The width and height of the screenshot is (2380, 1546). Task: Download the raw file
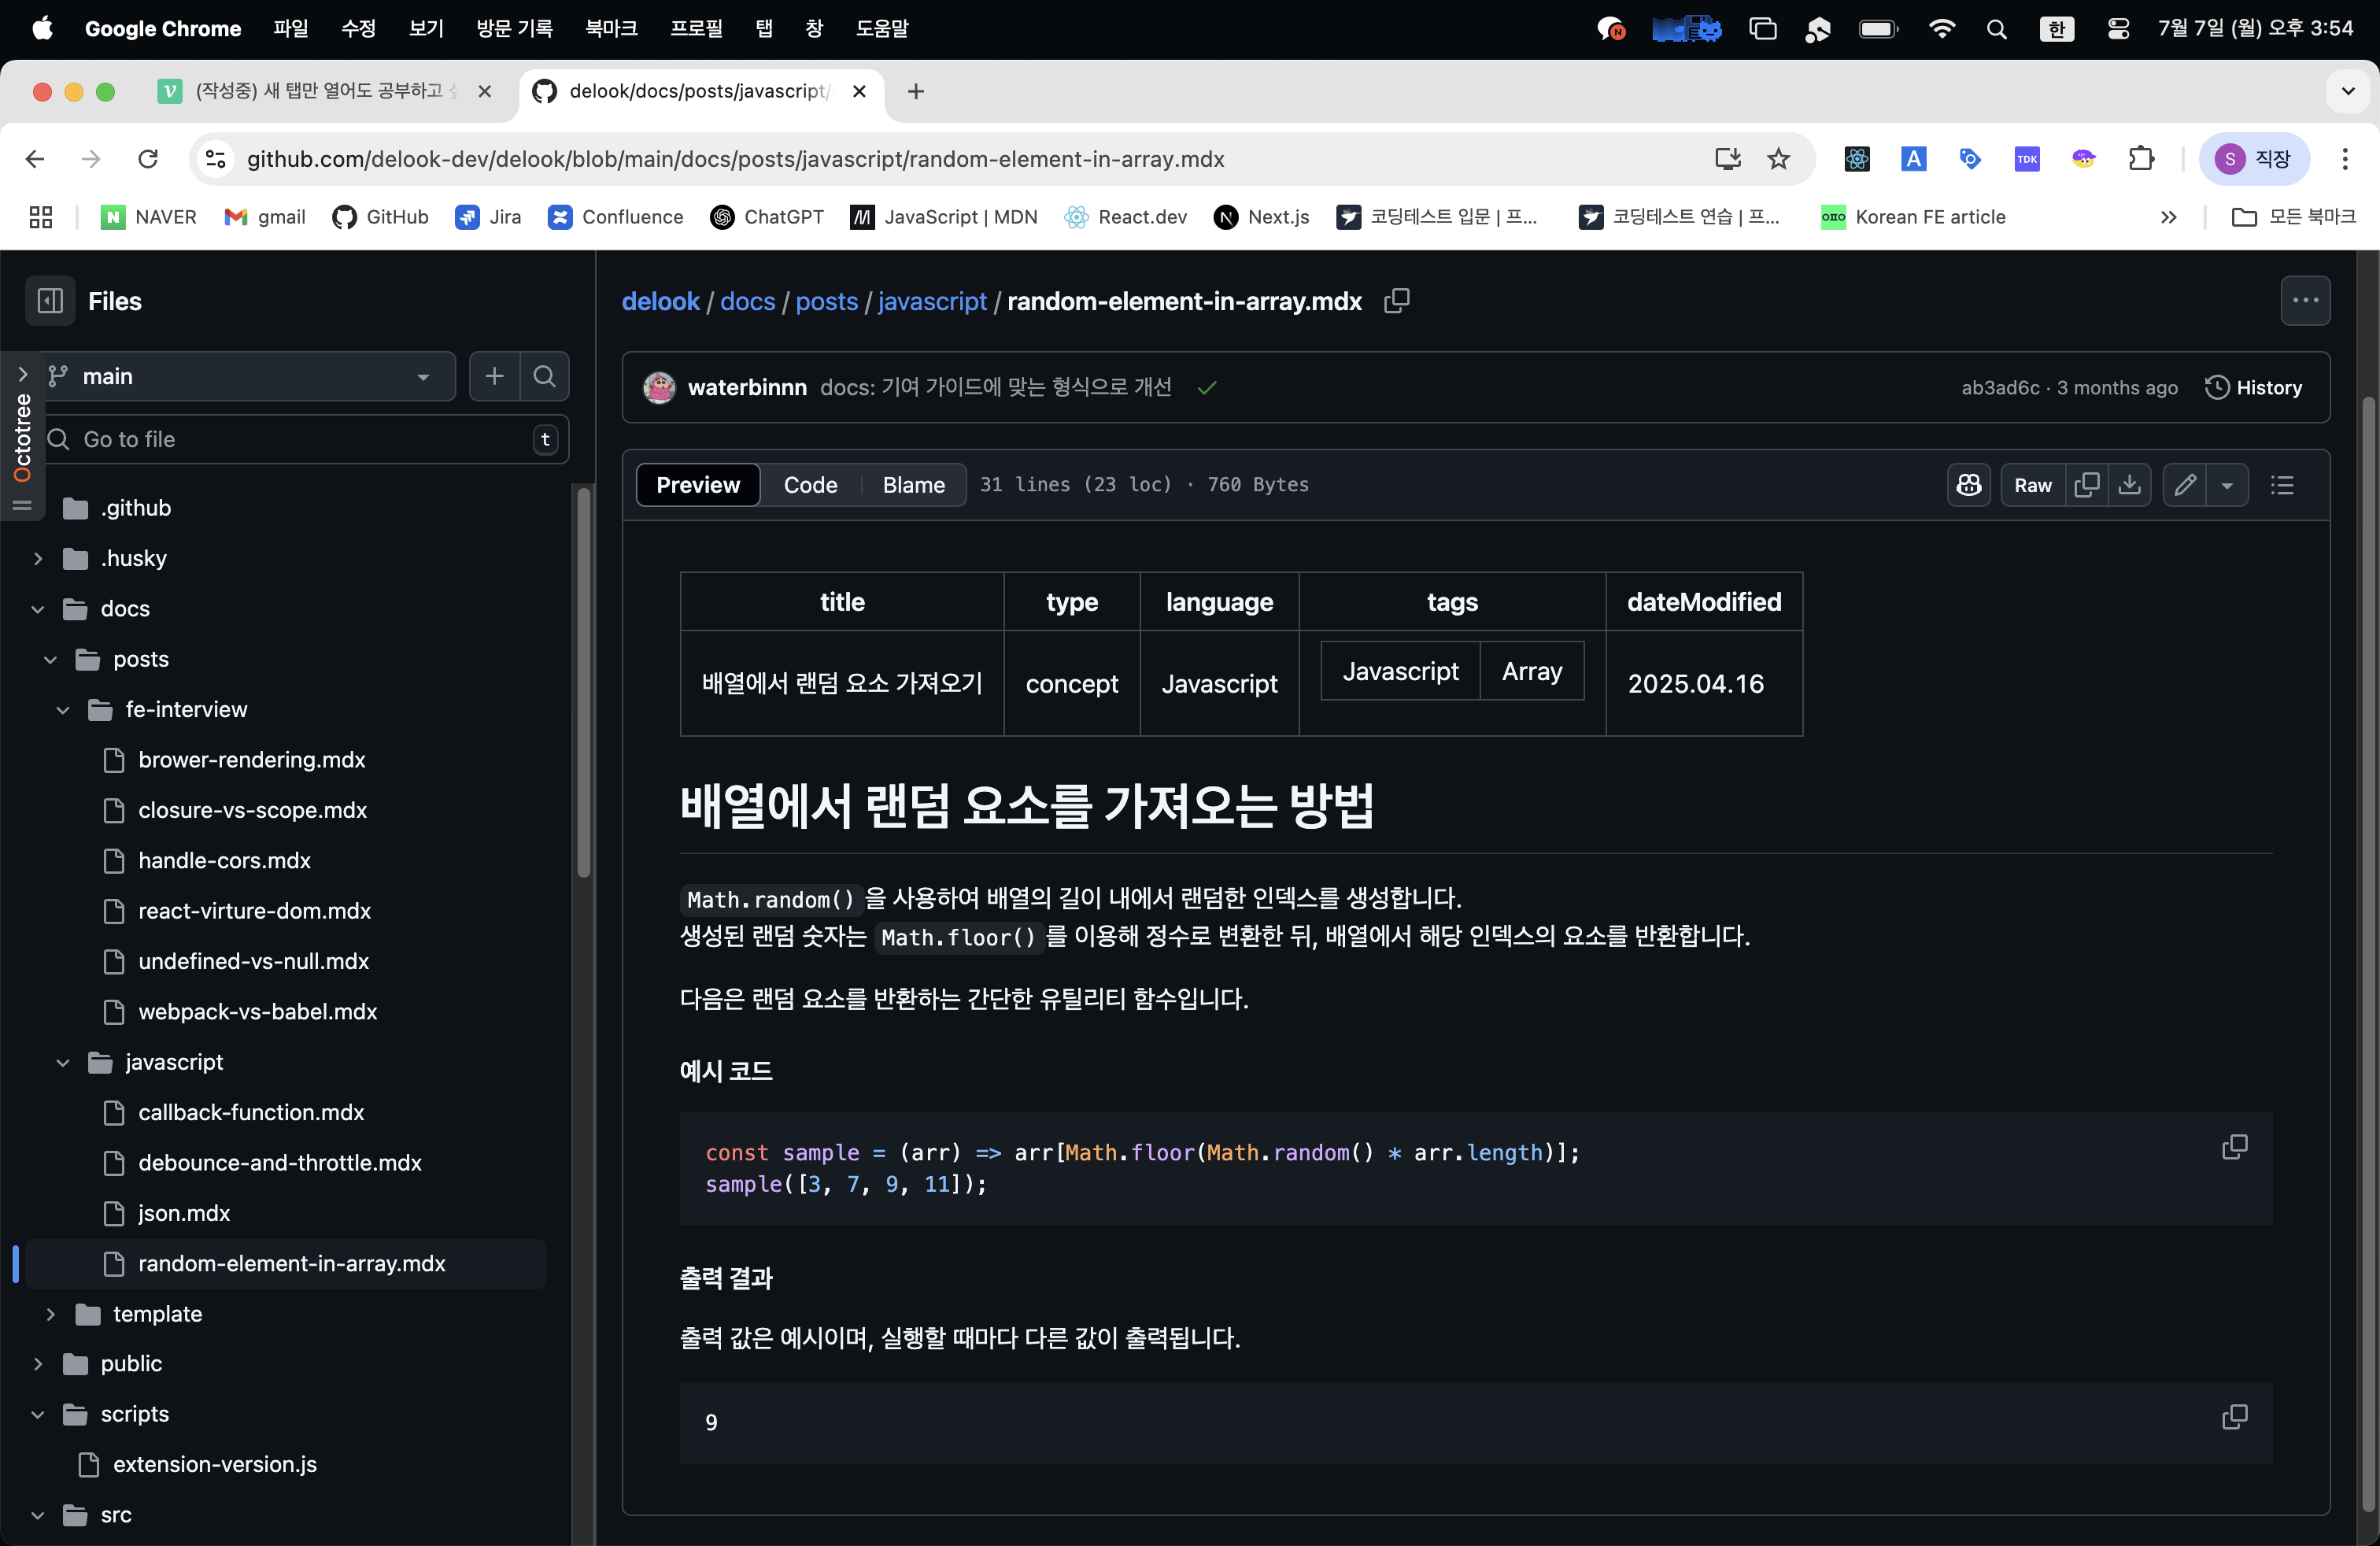click(x=2130, y=485)
